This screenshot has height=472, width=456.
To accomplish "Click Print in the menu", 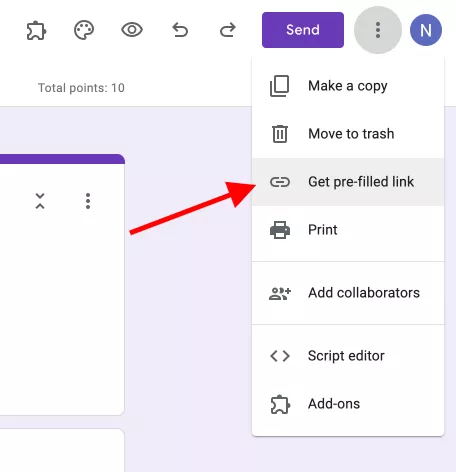I will click(x=348, y=230).
